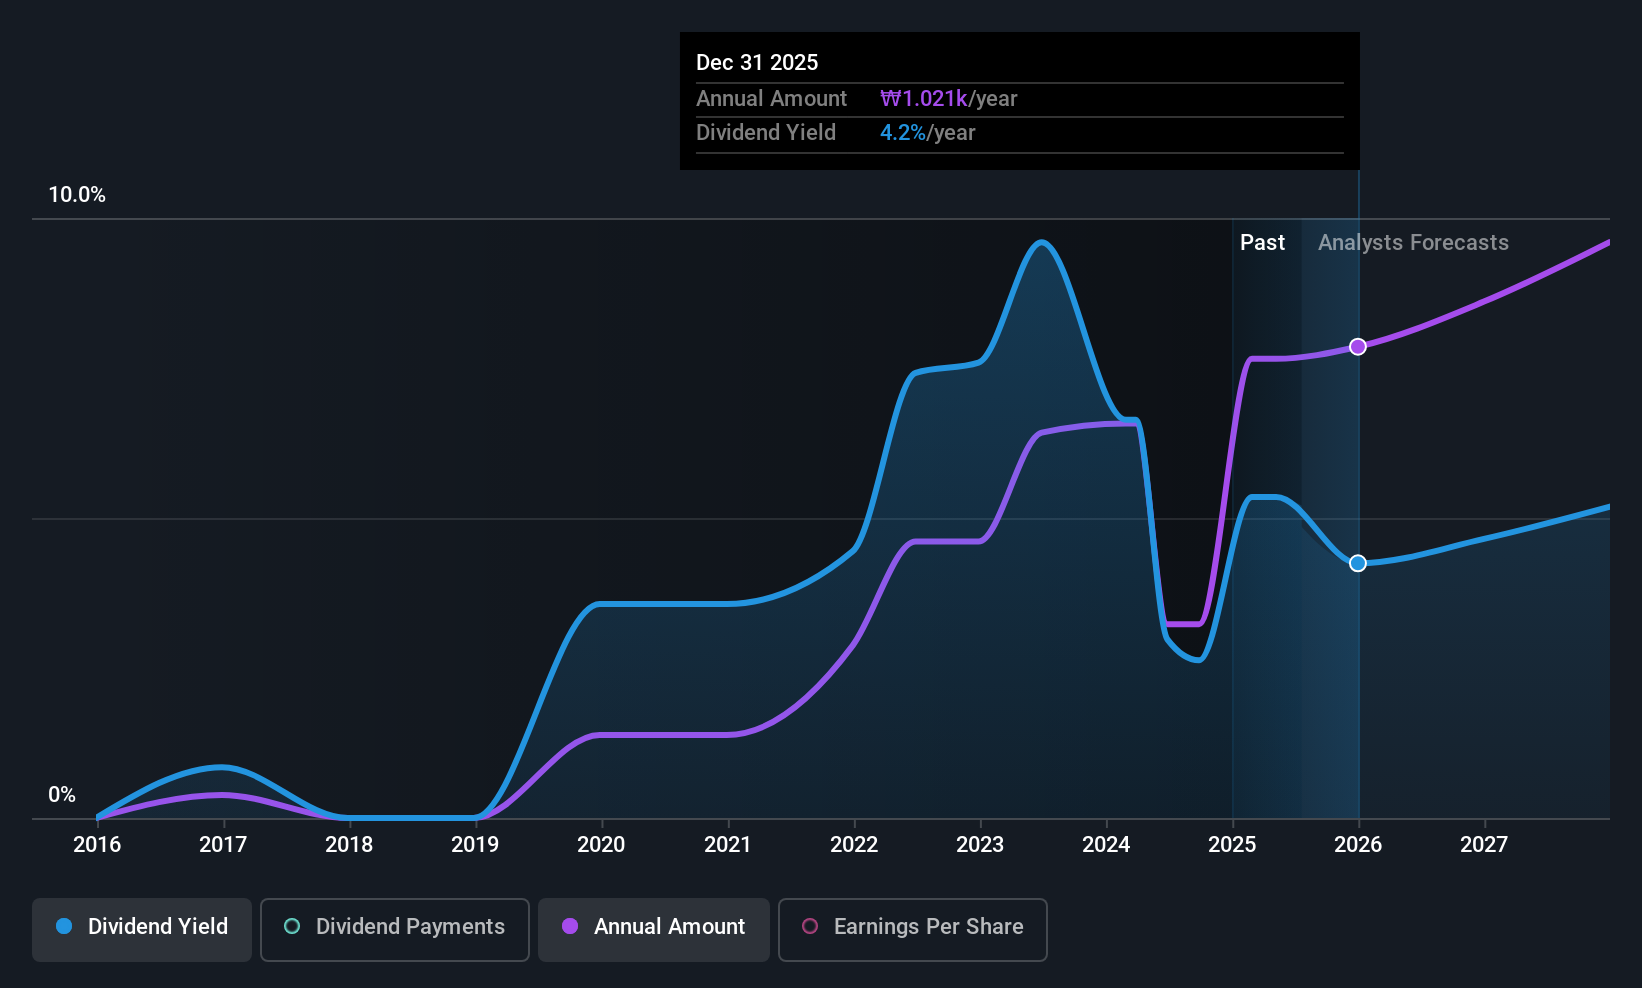Toggle the Dividend Payments series
The image size is (1642, 988).
pos(395,930)
